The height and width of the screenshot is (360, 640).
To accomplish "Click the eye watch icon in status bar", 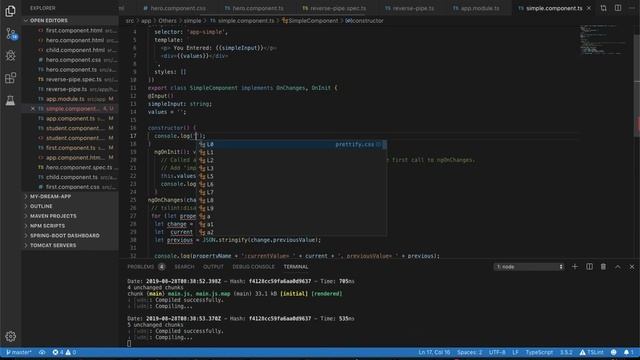I will pos(42,352).
